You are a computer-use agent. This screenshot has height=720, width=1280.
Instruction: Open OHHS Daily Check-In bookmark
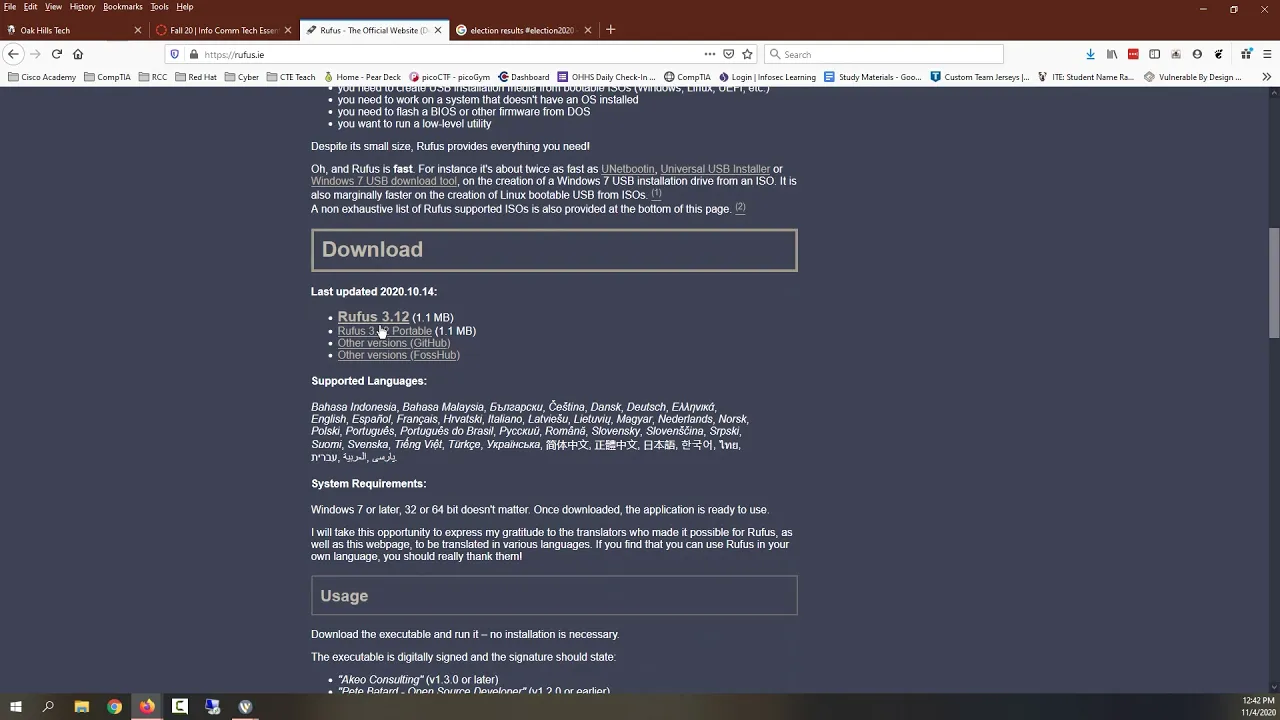point(607,77)
